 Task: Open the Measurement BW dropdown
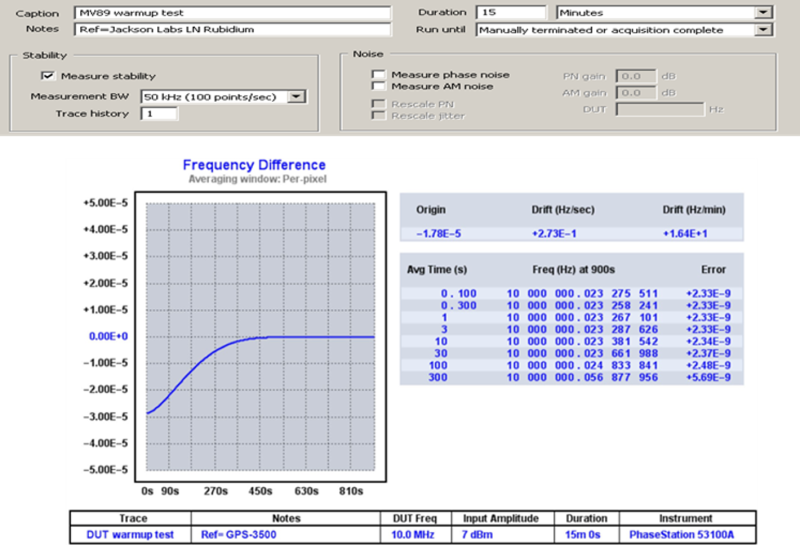click(297, 97)
